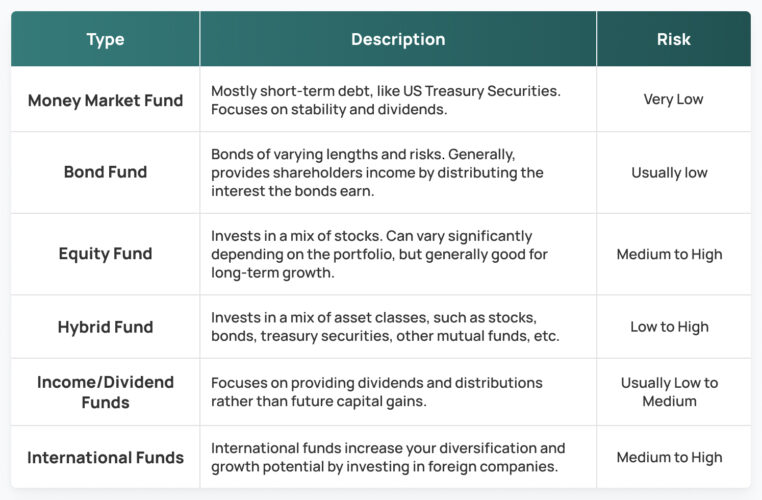This screenshot has width=762, height=500.
Task: Click the long-term growth description text
Action: tap(379, 254)
